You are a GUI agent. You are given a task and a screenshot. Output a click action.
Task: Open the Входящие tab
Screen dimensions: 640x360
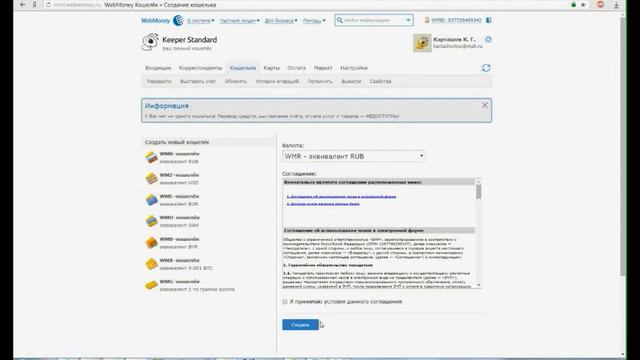pyautogui.click(x=158, y=68)
